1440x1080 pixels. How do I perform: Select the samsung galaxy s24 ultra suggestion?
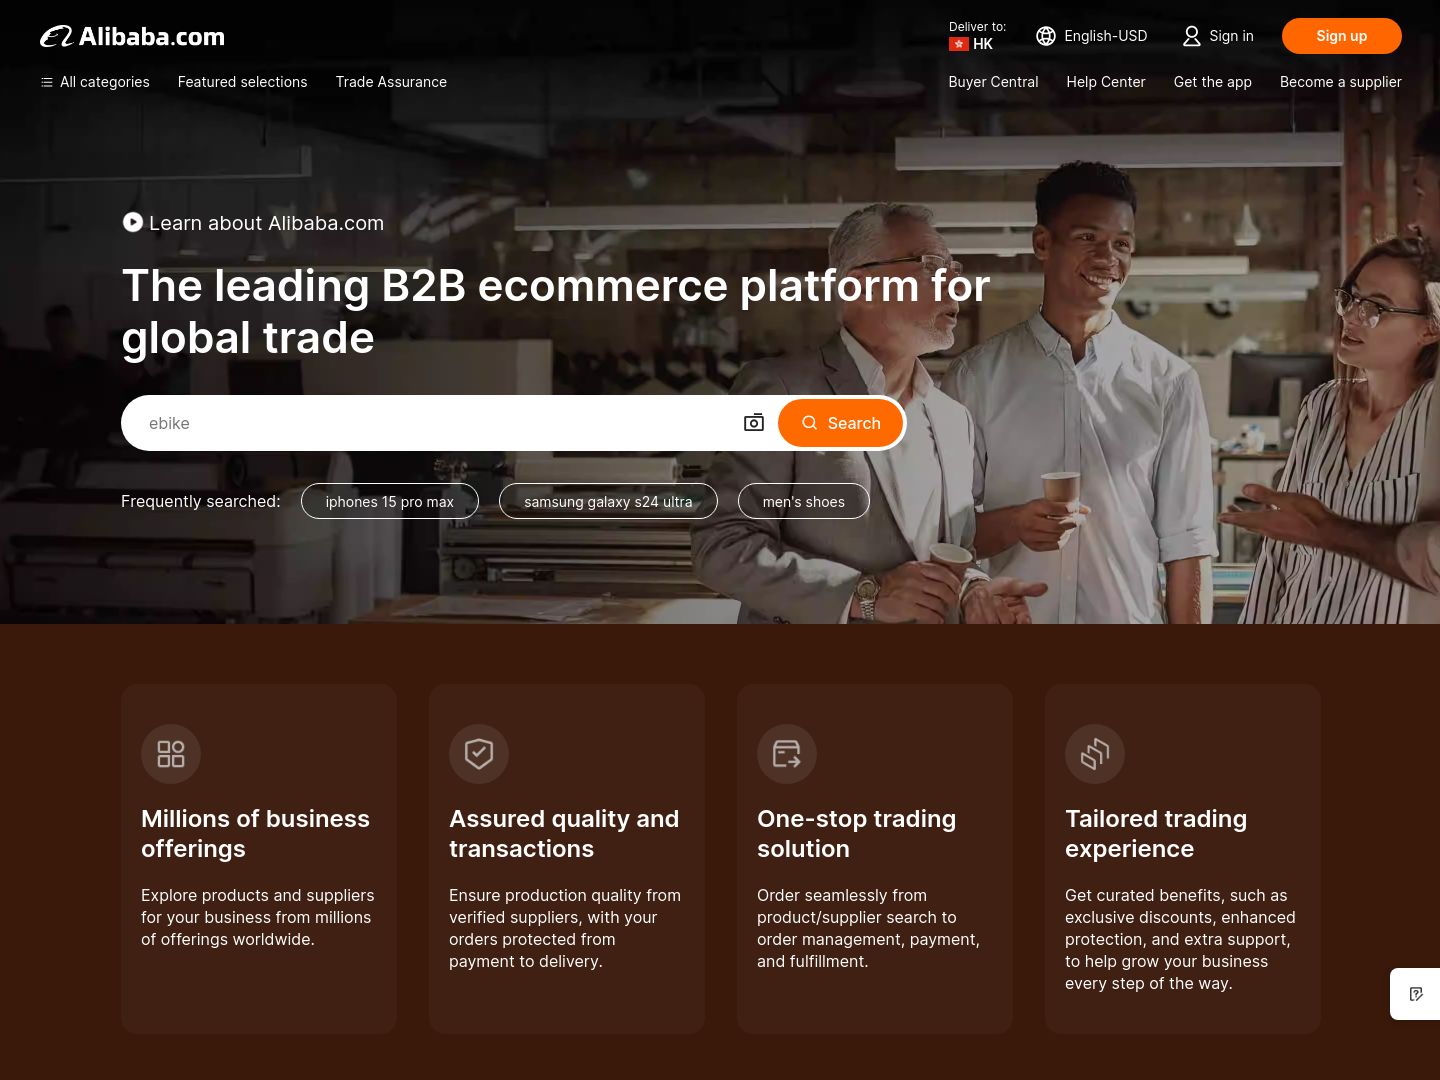point(608,501)
